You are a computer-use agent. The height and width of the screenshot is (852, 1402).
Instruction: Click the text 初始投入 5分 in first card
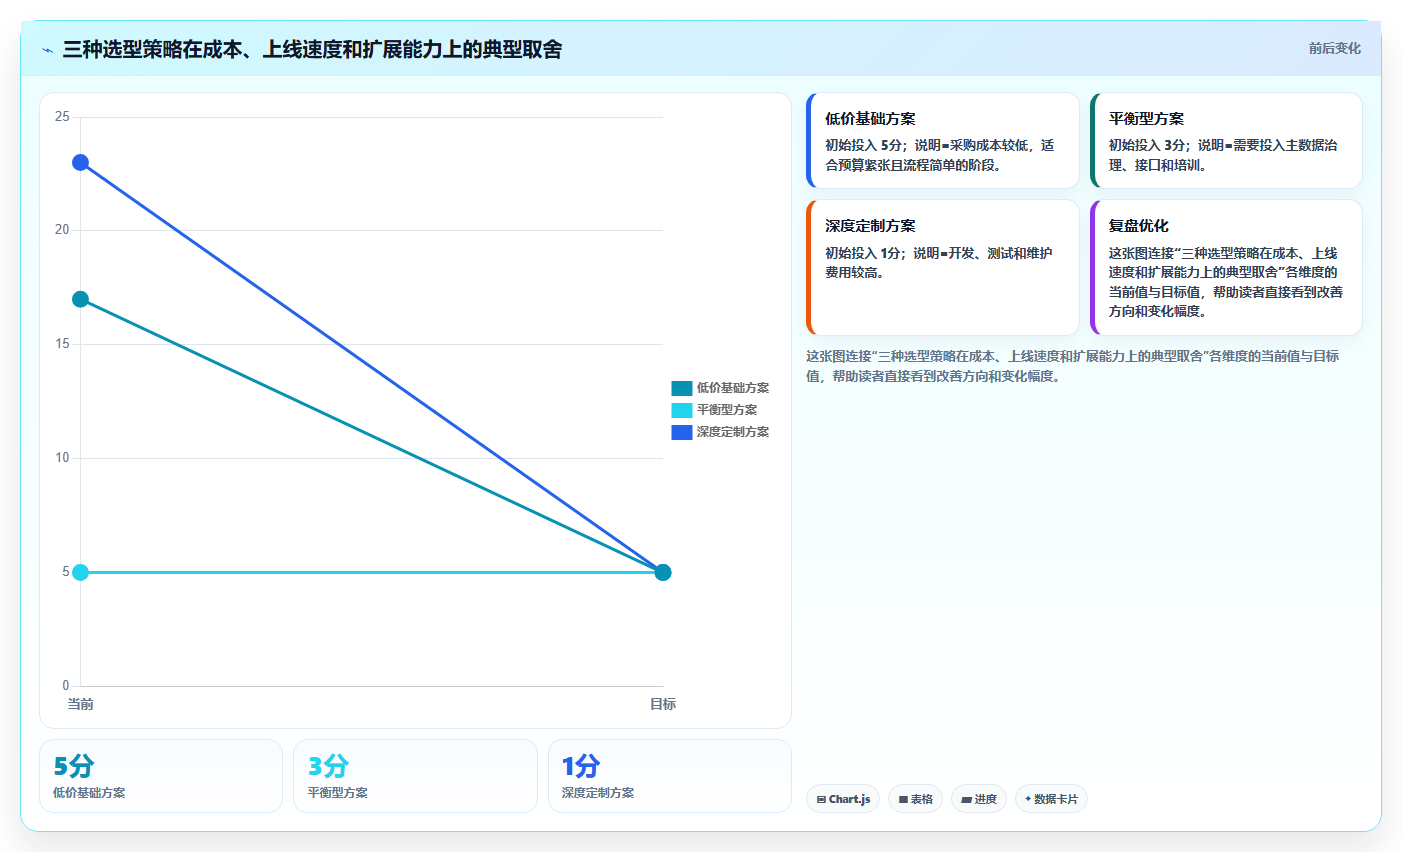(x=863, y=145)
